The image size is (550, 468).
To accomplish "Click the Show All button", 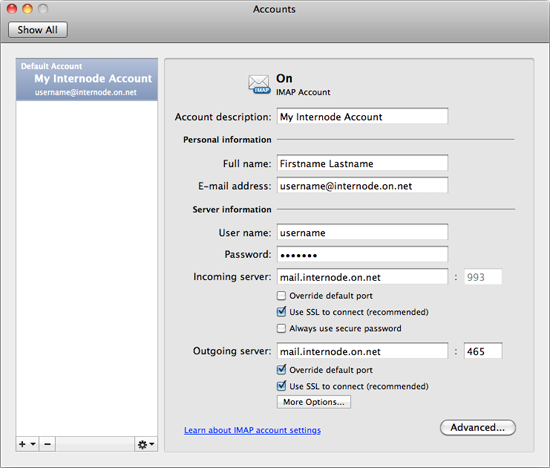I will [38, 30].
